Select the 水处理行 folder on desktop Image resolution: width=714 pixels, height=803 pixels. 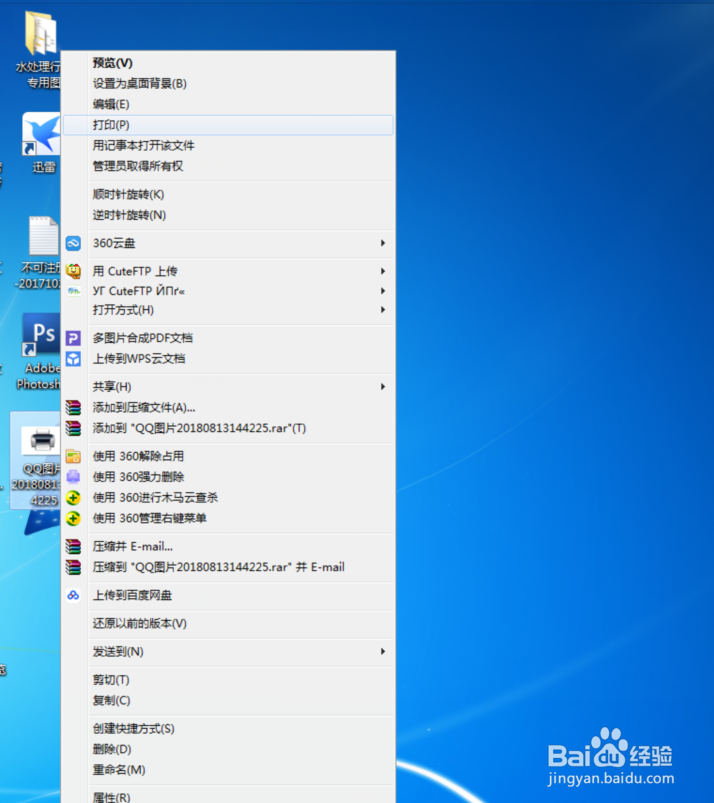click(x=40, y=33)
